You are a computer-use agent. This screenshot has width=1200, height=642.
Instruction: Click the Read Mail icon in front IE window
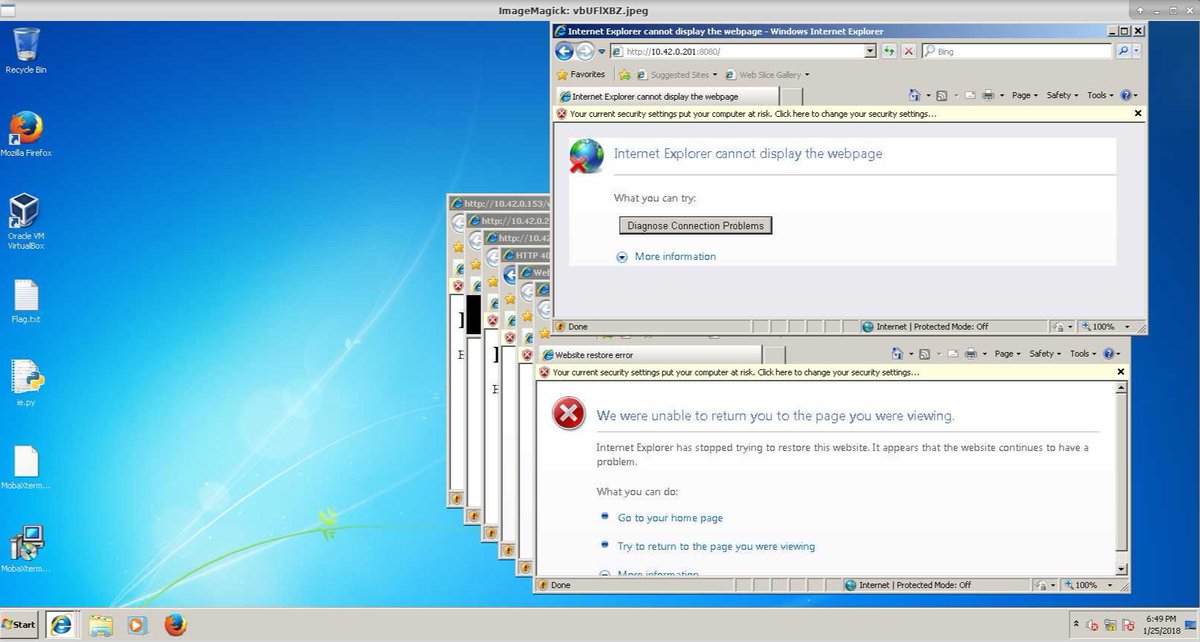tap(969, 96)
